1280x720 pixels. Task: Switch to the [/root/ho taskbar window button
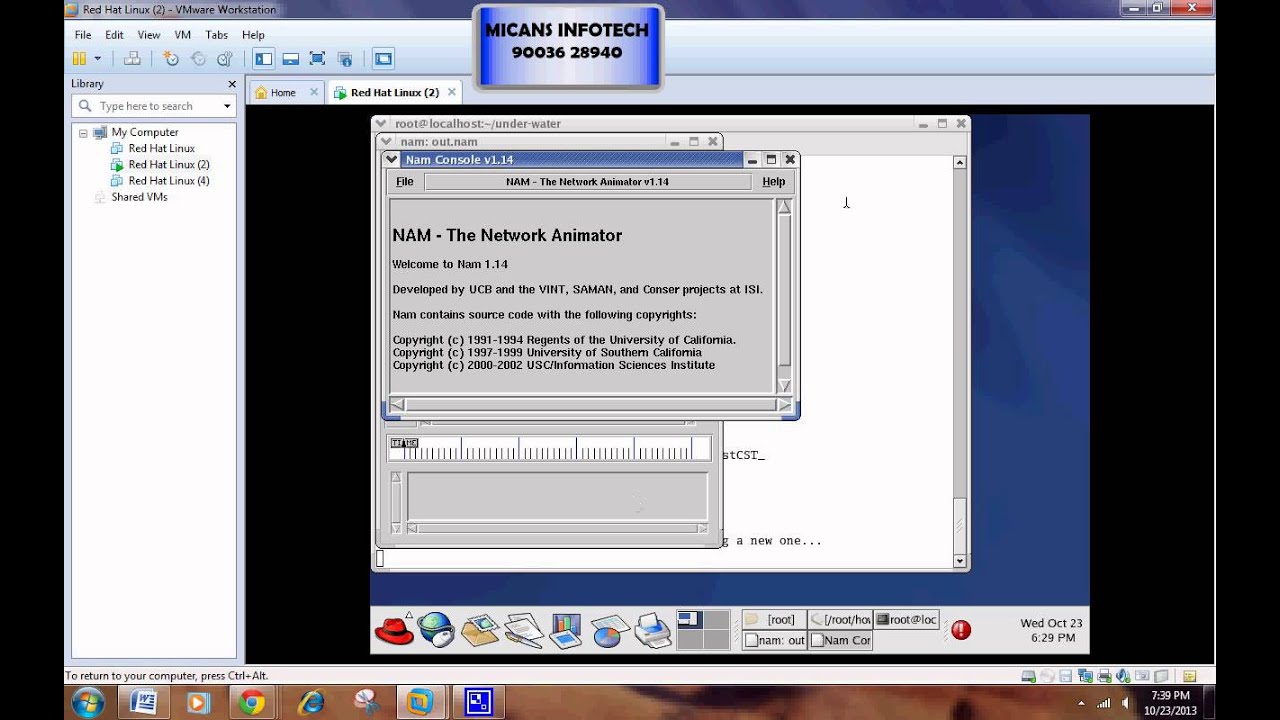pos(840,620)
